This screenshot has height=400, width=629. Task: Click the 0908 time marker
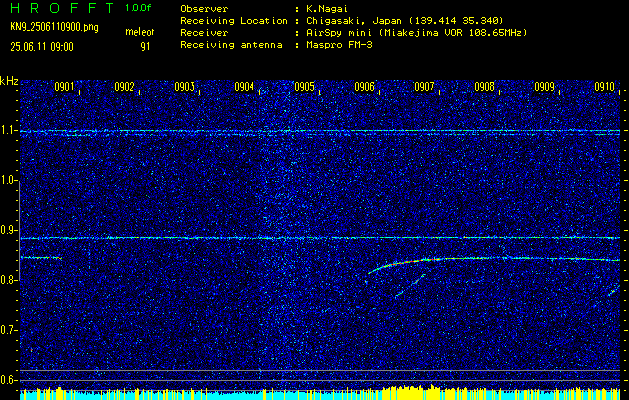[x=485, y=87]
